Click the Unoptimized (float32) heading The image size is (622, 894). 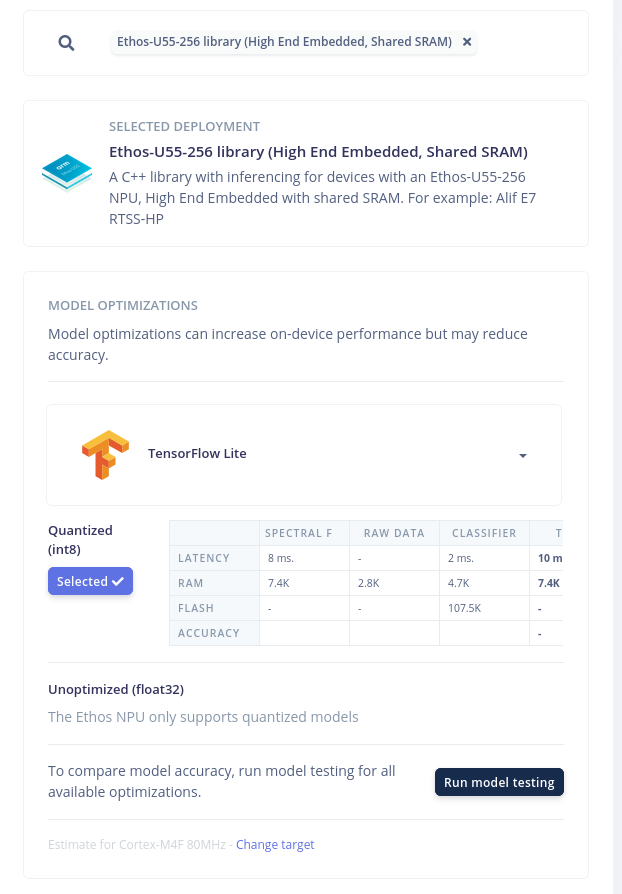click(x=116, y=689)
